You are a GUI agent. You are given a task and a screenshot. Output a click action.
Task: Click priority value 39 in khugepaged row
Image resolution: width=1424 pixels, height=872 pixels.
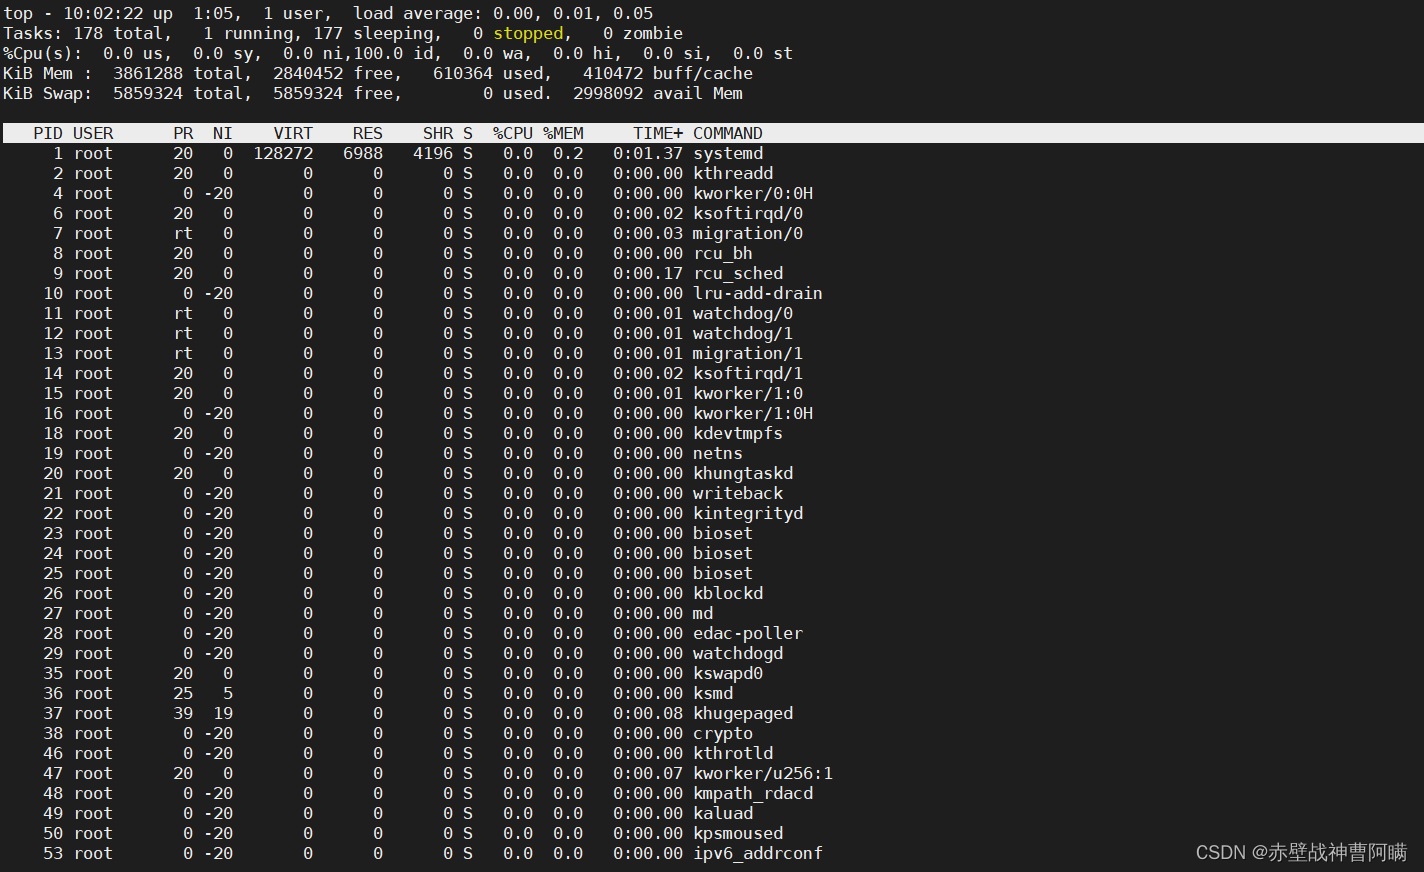pos(183,713)
